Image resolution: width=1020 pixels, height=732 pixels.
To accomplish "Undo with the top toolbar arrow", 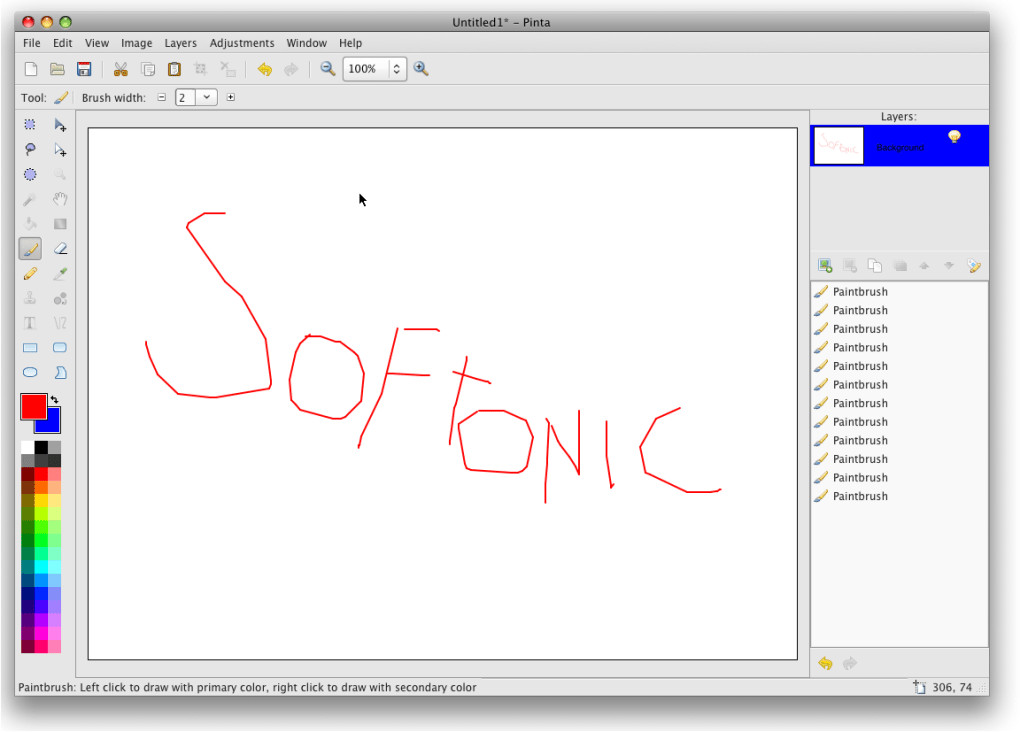I will pos(265,69).
